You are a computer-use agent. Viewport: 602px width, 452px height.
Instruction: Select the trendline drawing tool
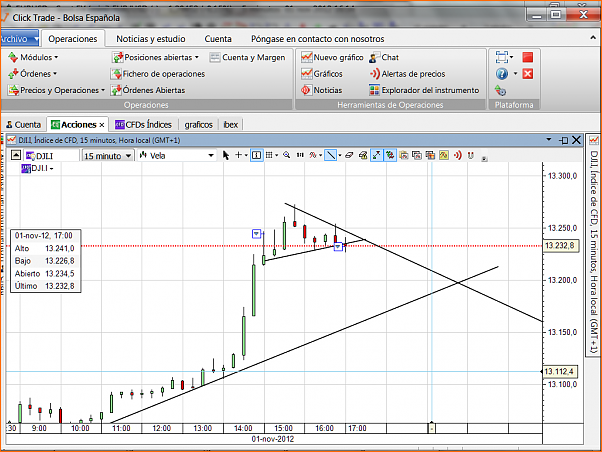coord(330,155)
